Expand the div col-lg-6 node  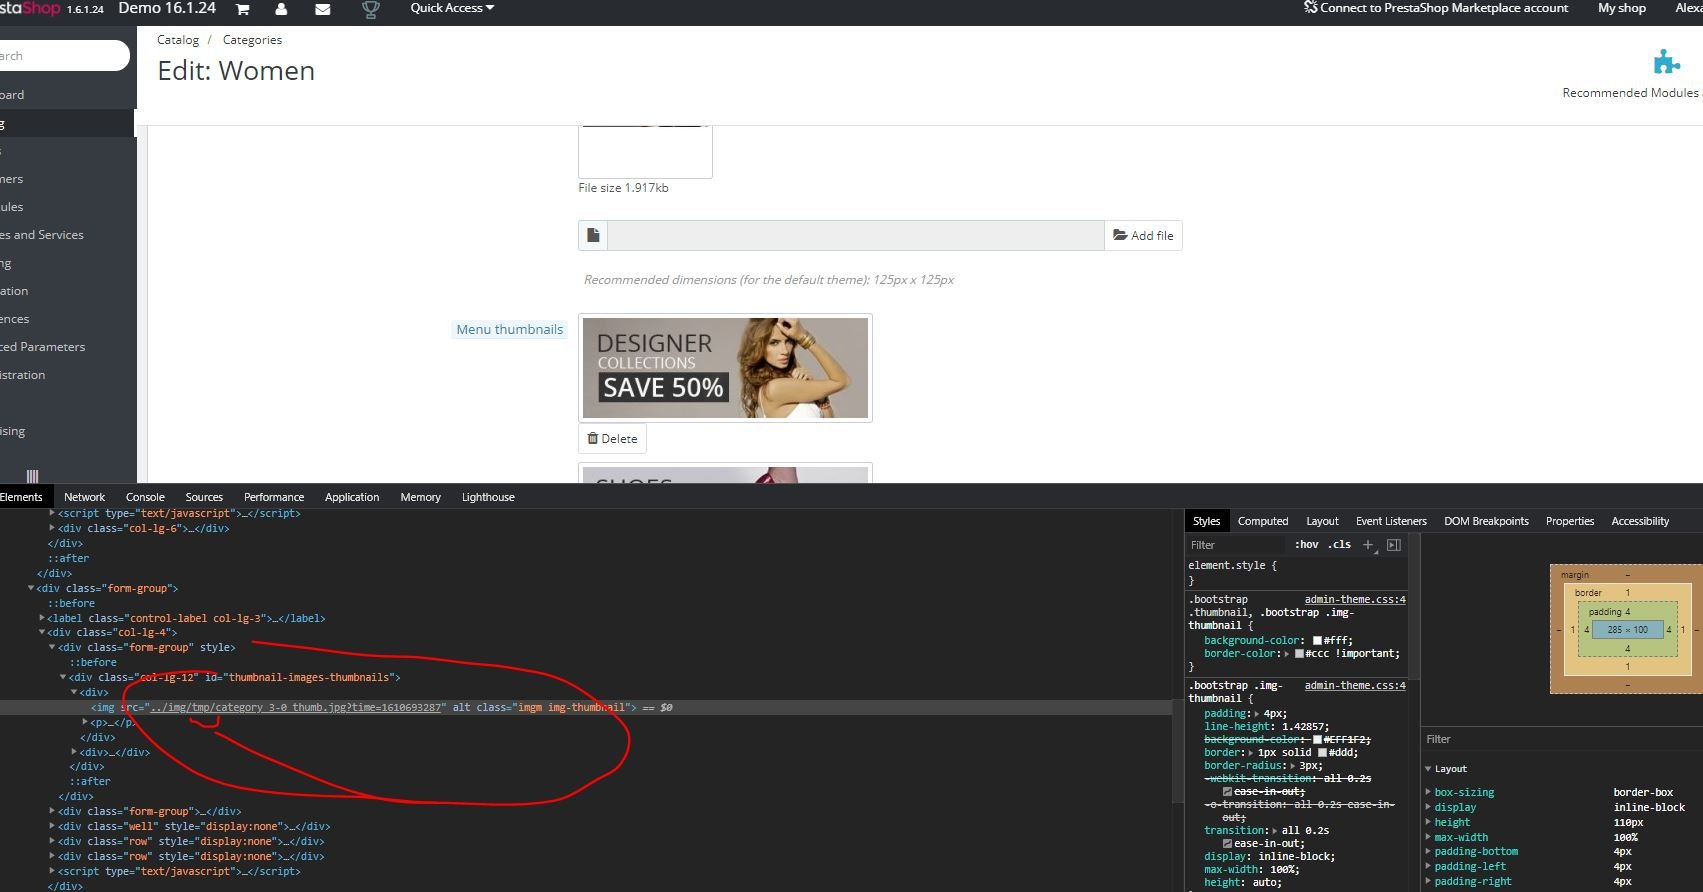(x=52, y=528)
